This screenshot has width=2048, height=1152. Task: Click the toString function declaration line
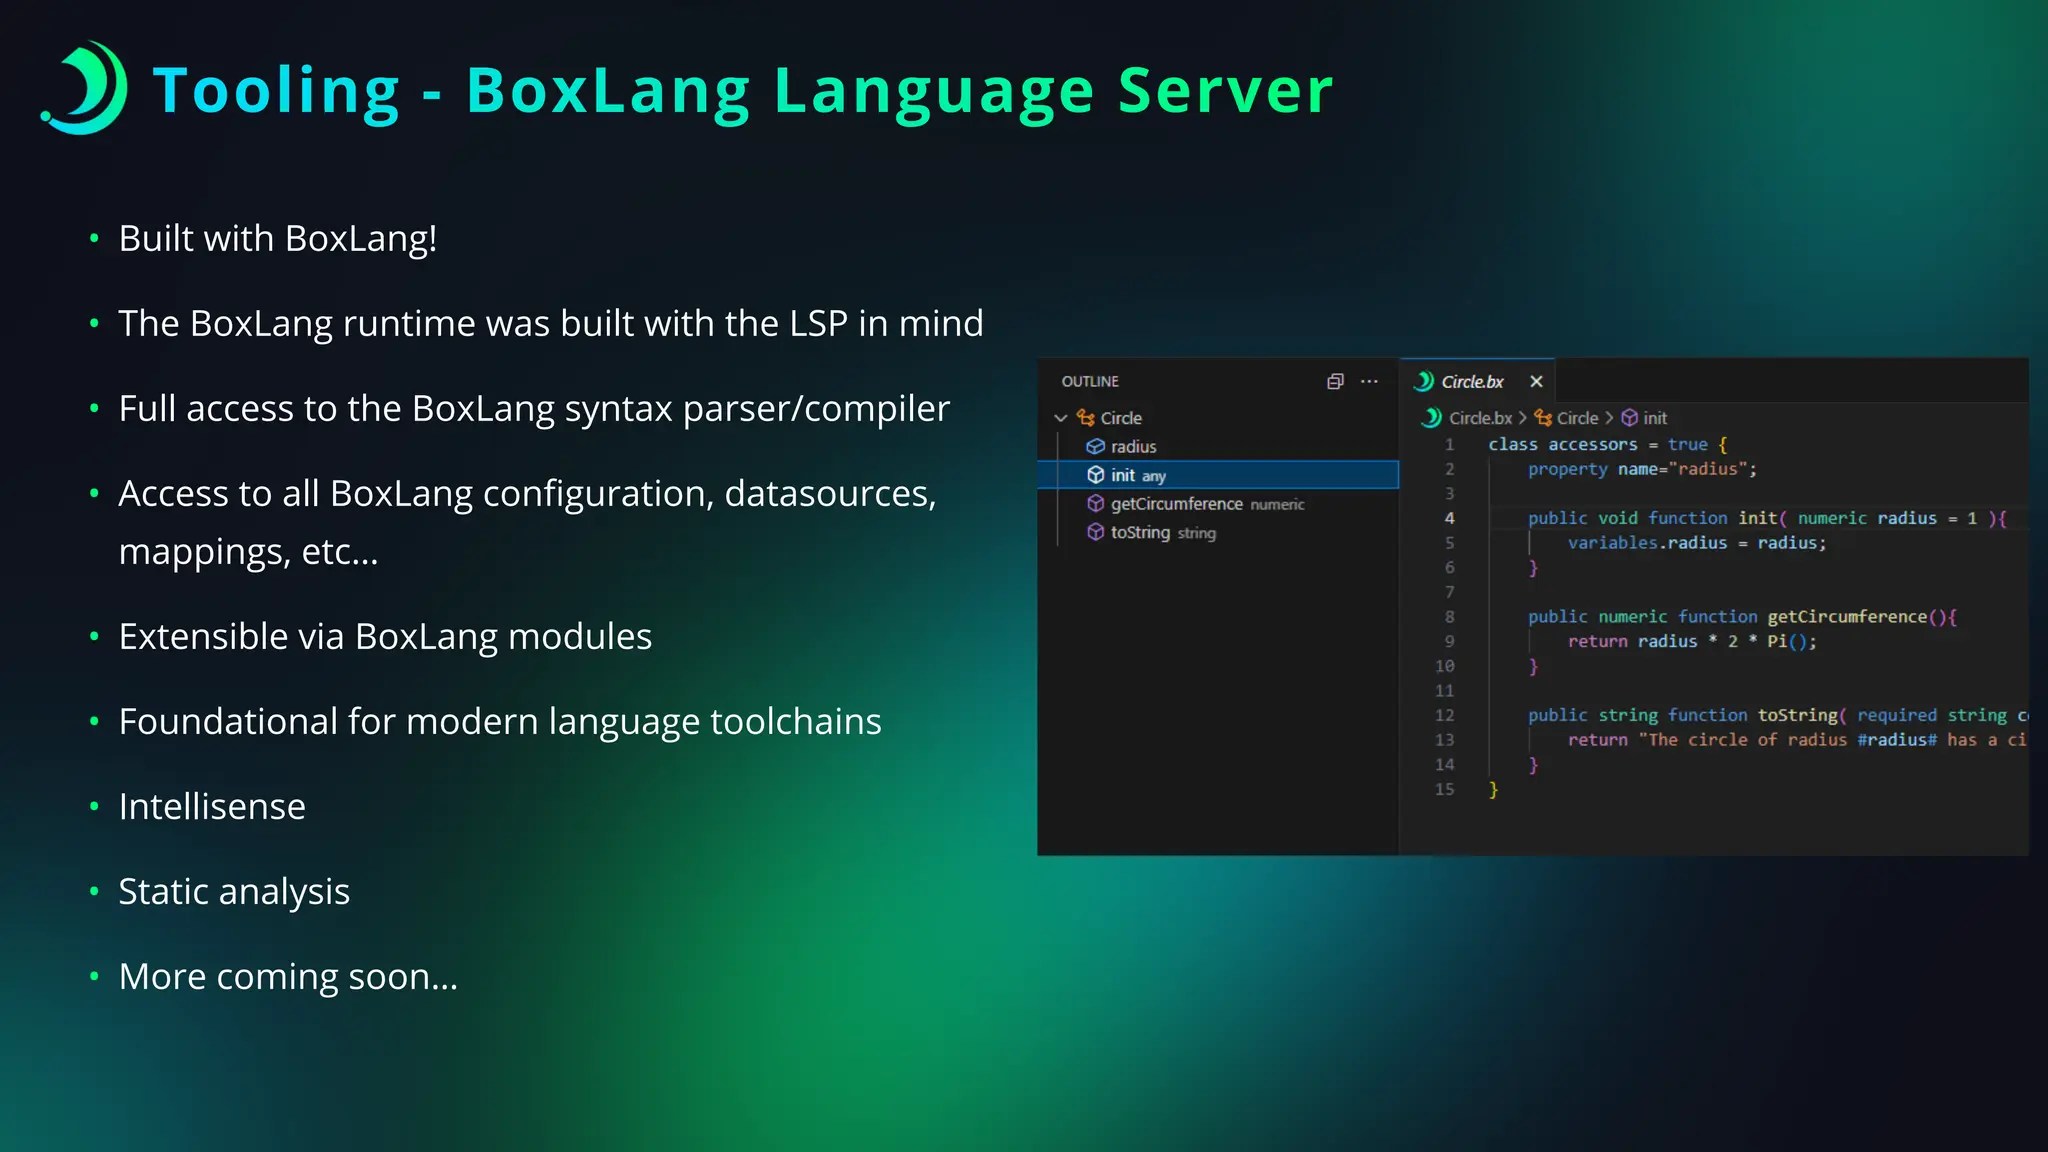pos(1778,715)
